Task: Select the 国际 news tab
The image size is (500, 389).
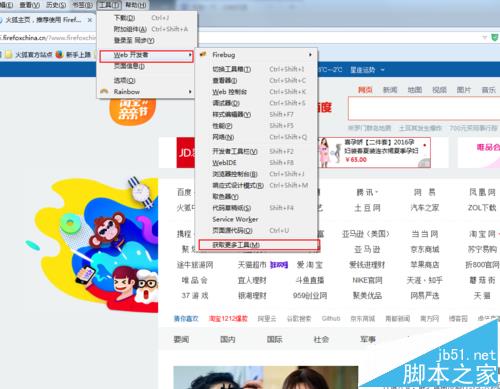Action: pyautogui.click(x=274, y=340)
